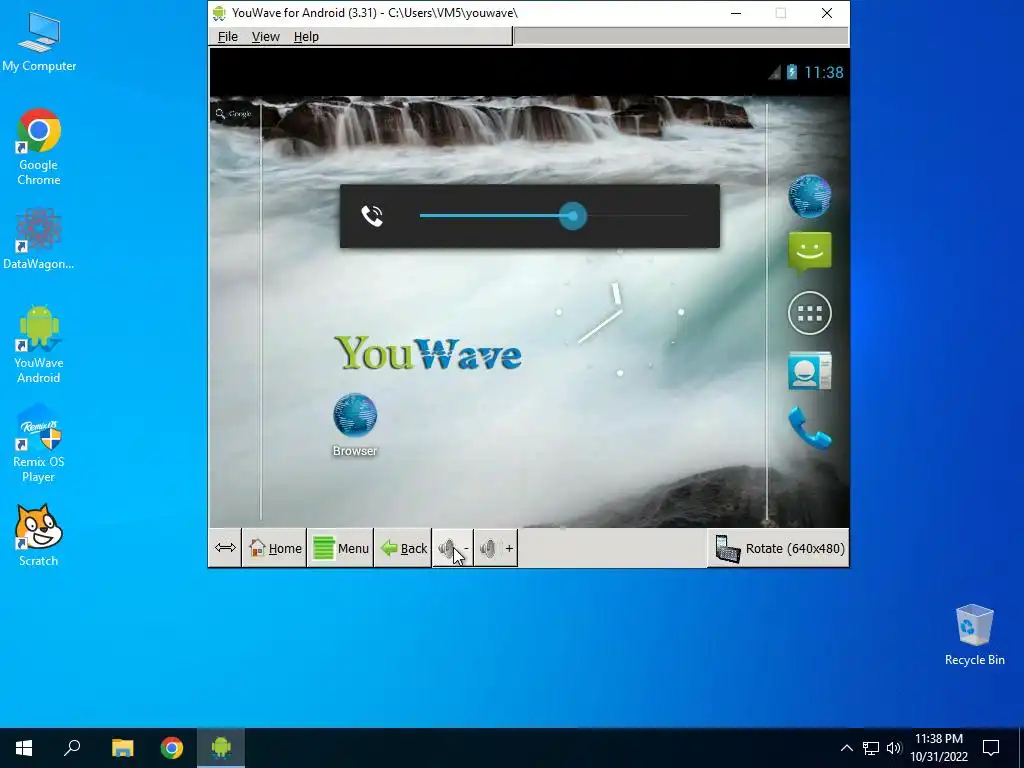Open the View menu
The image size is (1024, 768).
click(x=266, y=37)
